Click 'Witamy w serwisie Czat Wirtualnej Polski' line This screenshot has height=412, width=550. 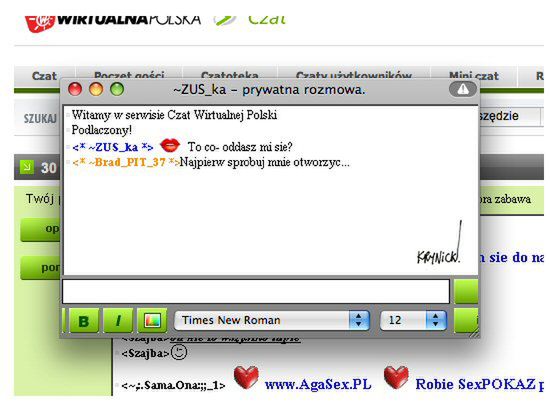pos(174,115)
